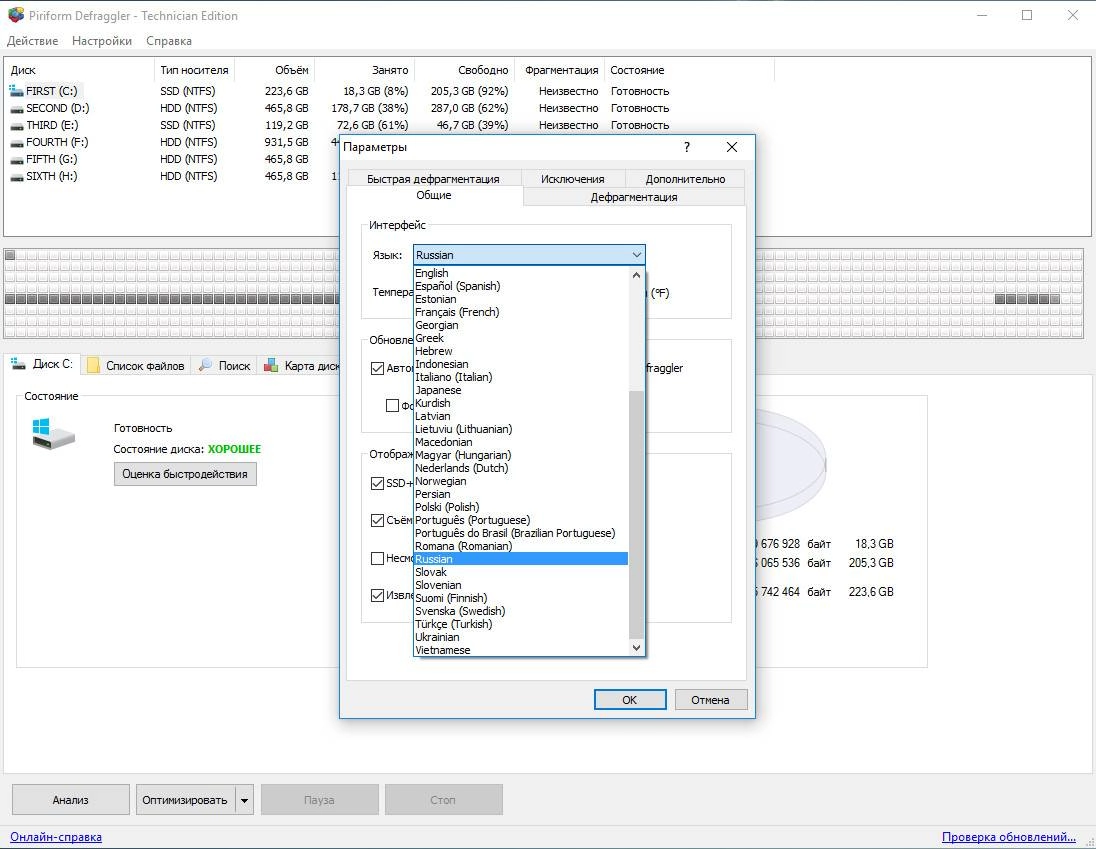Screen dimensions: 1096x849
Task: Open the Оптимизировать dropdown arrow
Action: point(245,800)
